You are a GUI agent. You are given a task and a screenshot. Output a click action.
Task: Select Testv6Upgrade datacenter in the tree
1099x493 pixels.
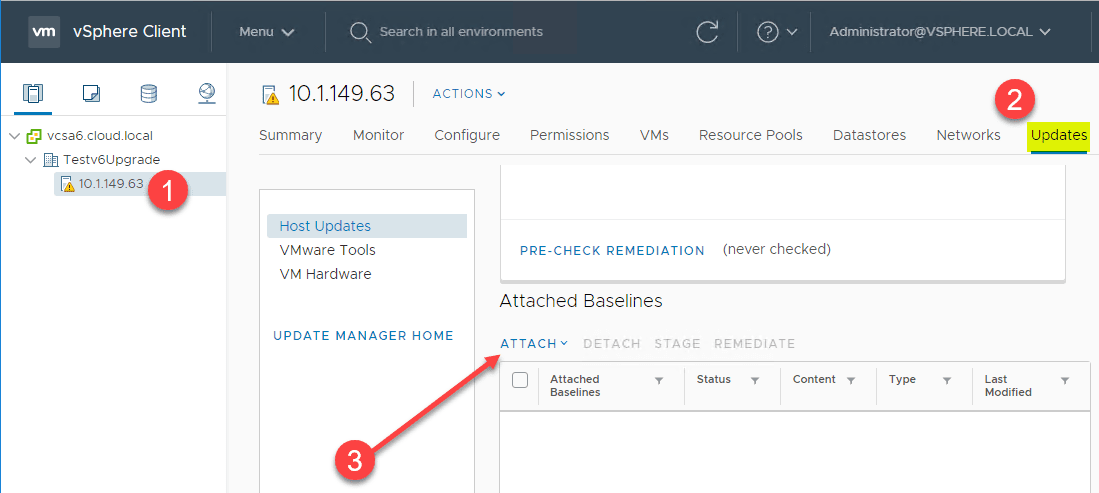(111, 159)
